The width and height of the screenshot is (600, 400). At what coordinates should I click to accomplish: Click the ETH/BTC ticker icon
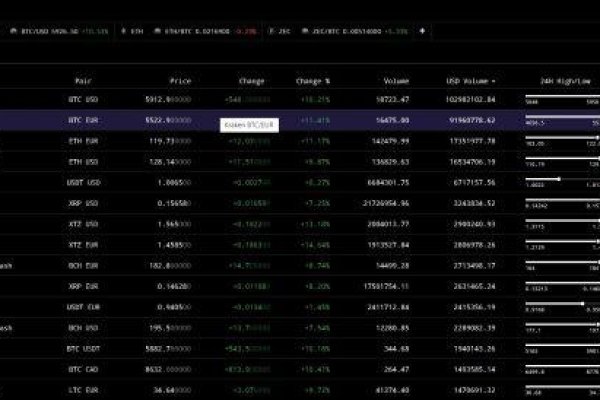156,31
